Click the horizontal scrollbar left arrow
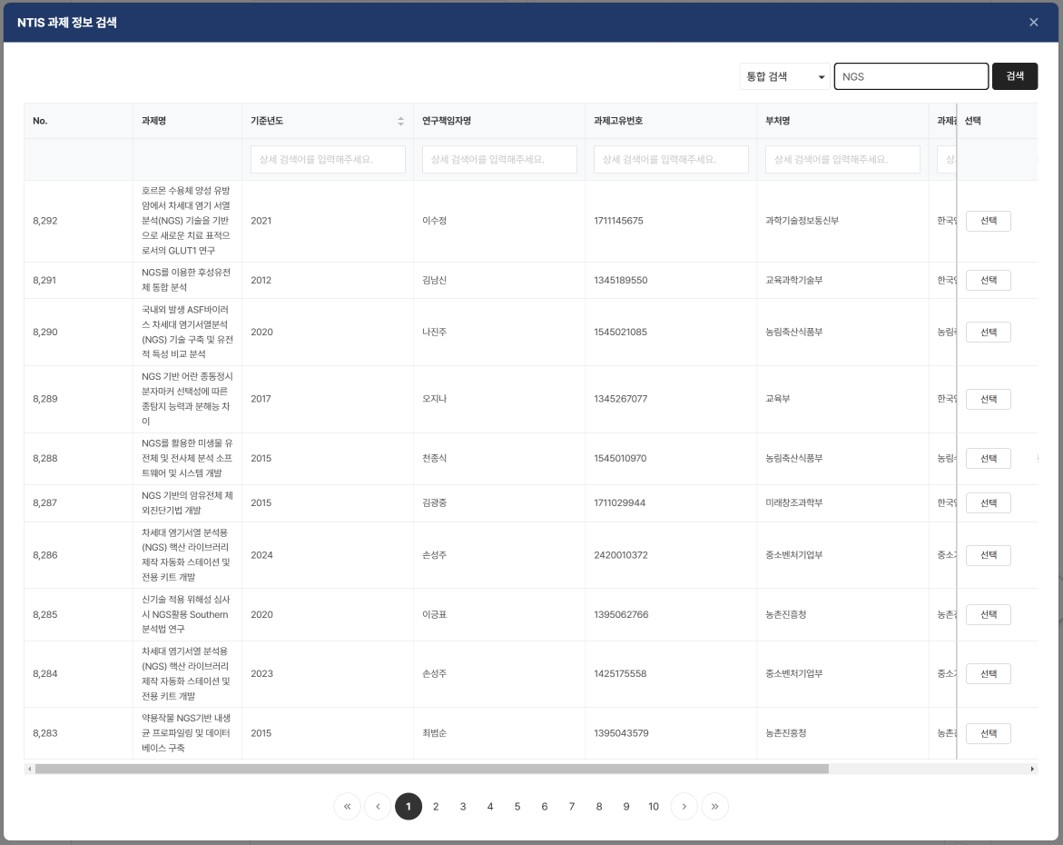 (x=30, y=769)
